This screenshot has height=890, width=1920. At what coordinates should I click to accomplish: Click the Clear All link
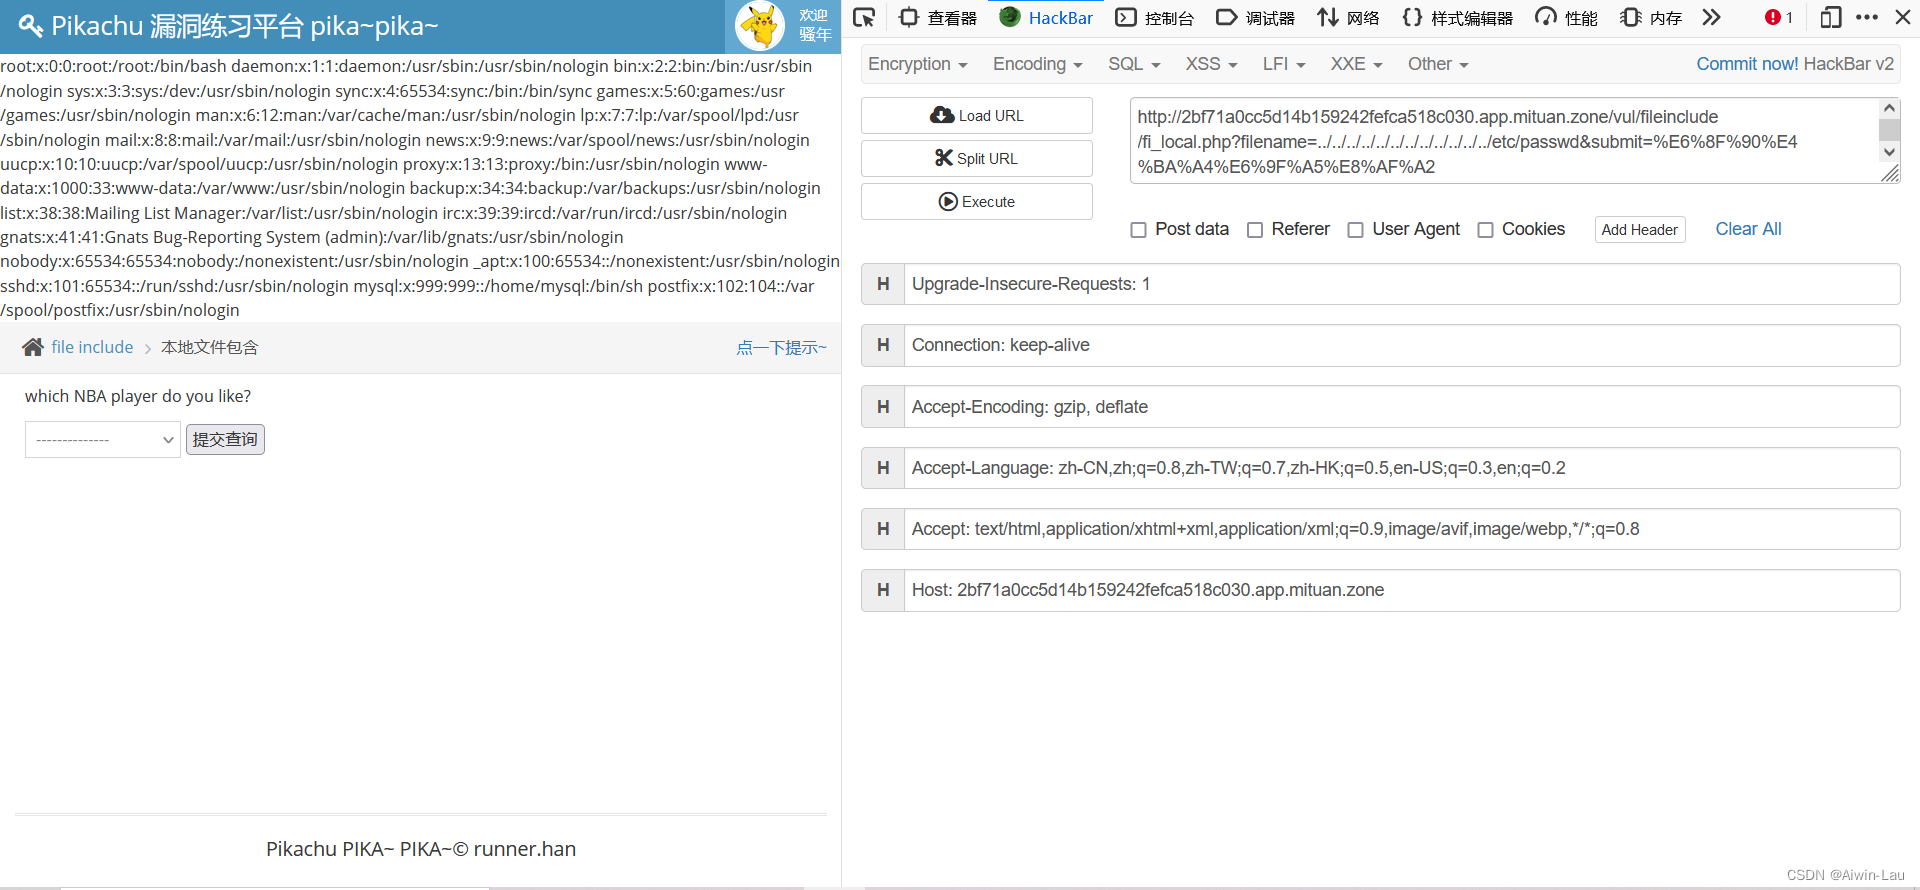point(1748,229)
